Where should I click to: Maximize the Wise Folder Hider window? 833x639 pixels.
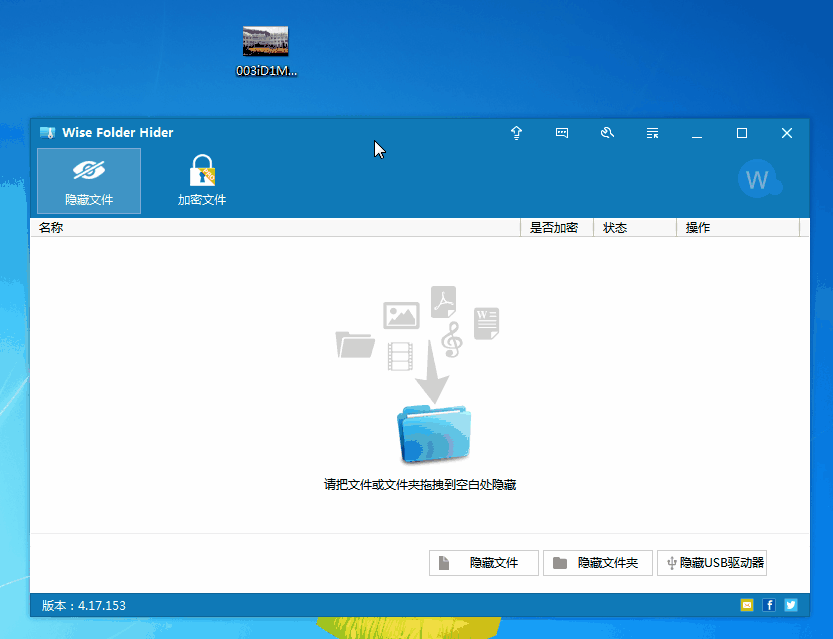pos(742,133)
